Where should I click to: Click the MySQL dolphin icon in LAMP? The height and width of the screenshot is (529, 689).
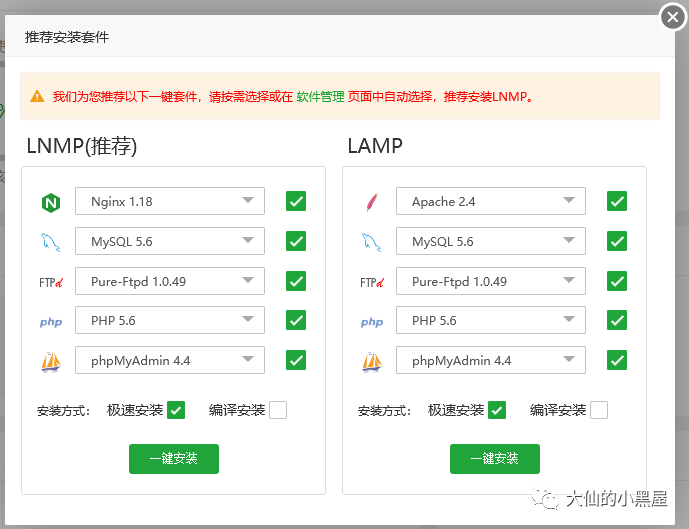tap(372, 242)
